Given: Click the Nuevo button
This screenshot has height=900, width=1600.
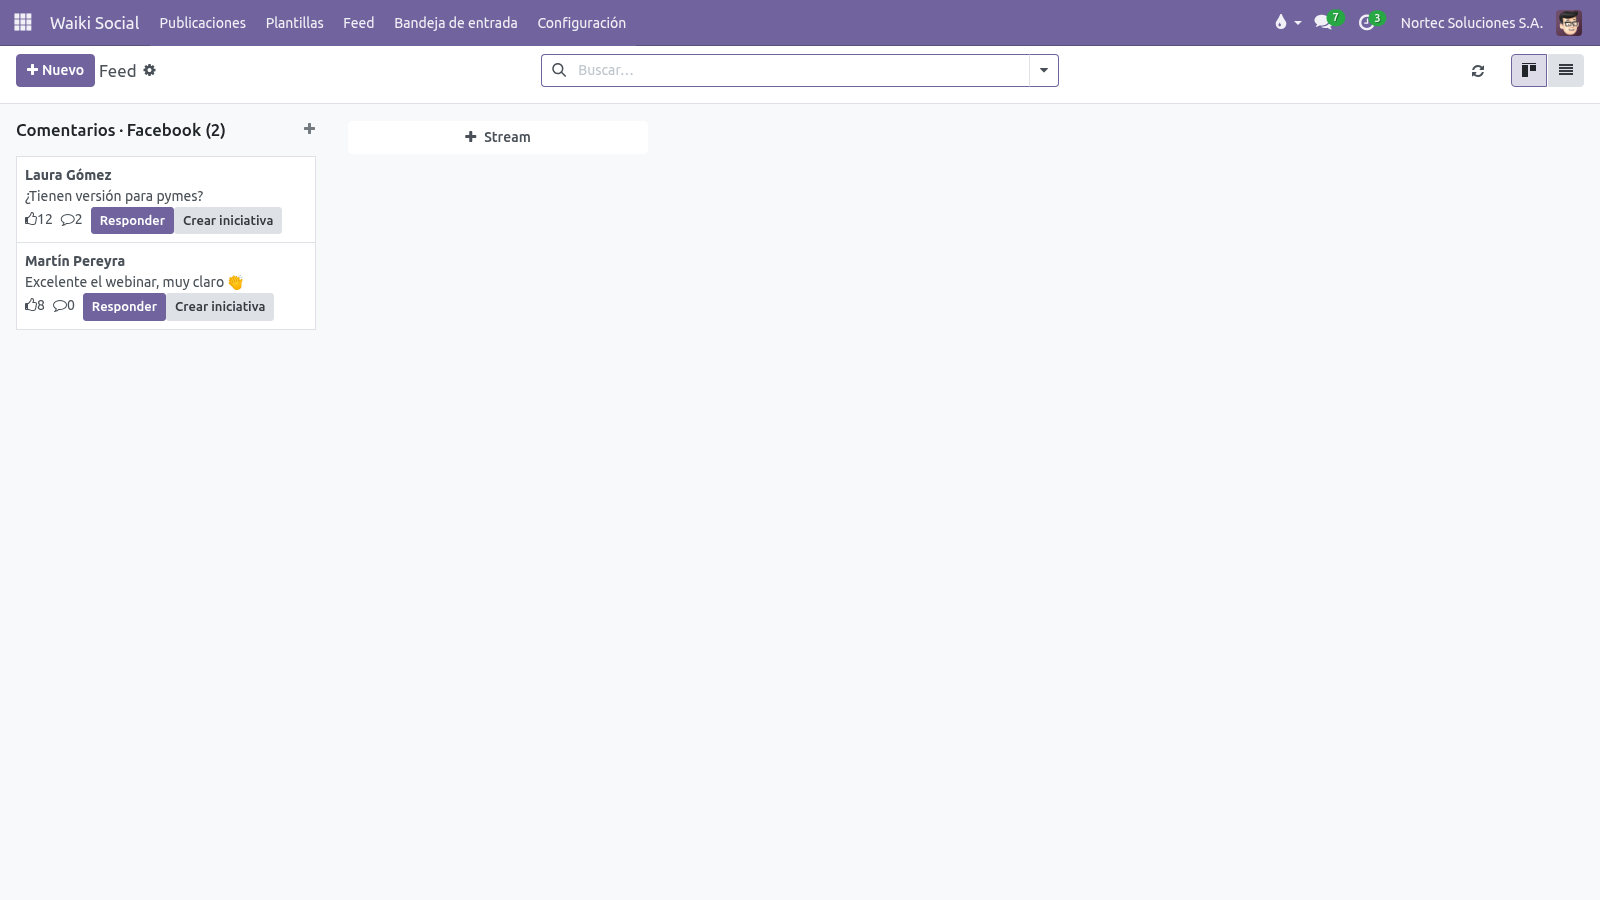Looking at the screenshot, I should pyautogui.click(x=55, y=70).
